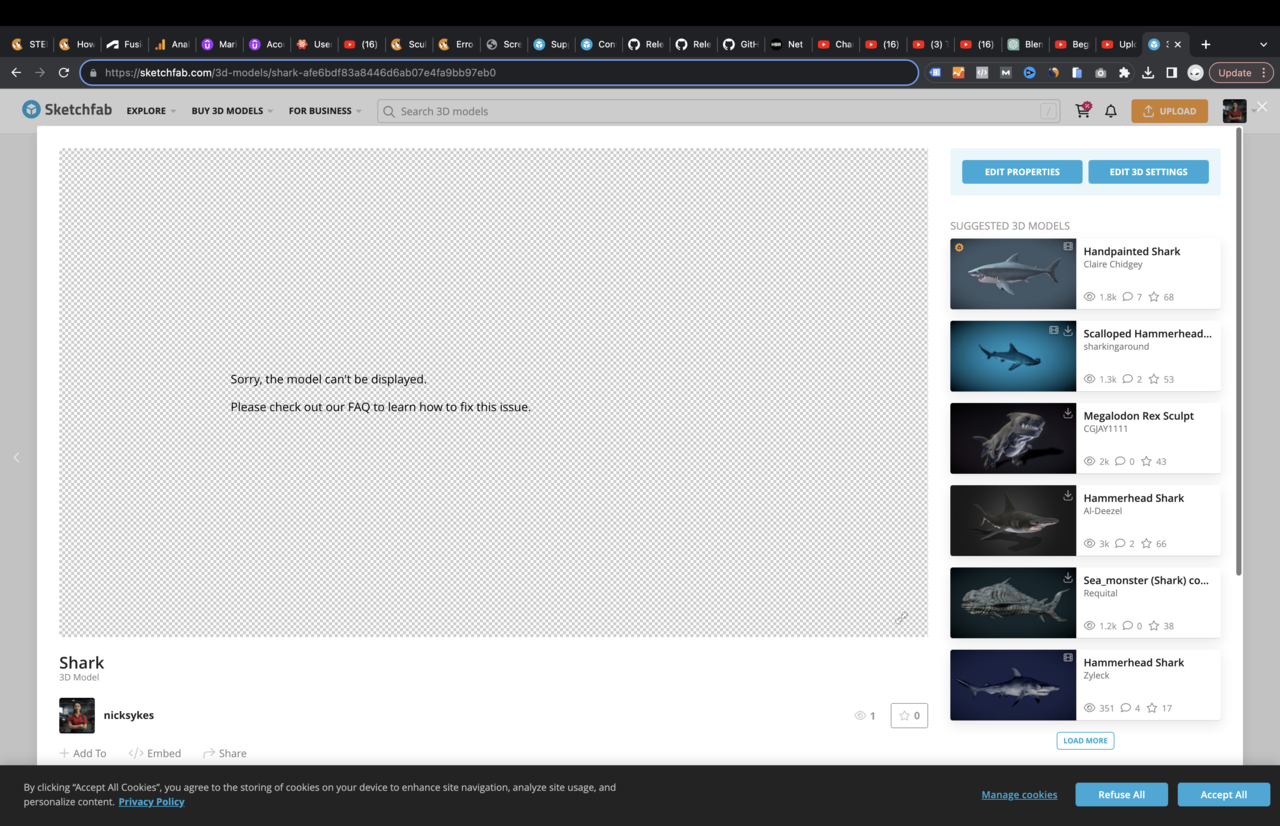Screen dimensions: 1280x826
Task: Open the browser downloads icon
Action: [x=1149, y=72]
